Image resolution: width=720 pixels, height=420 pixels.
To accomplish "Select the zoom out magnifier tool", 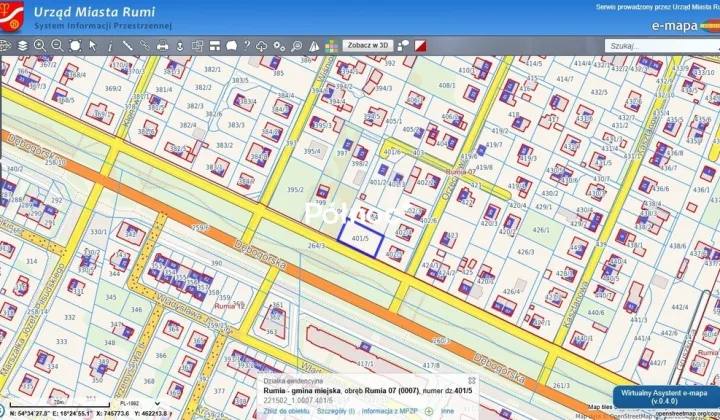I will pyautogui.click(x=57, y=46).
